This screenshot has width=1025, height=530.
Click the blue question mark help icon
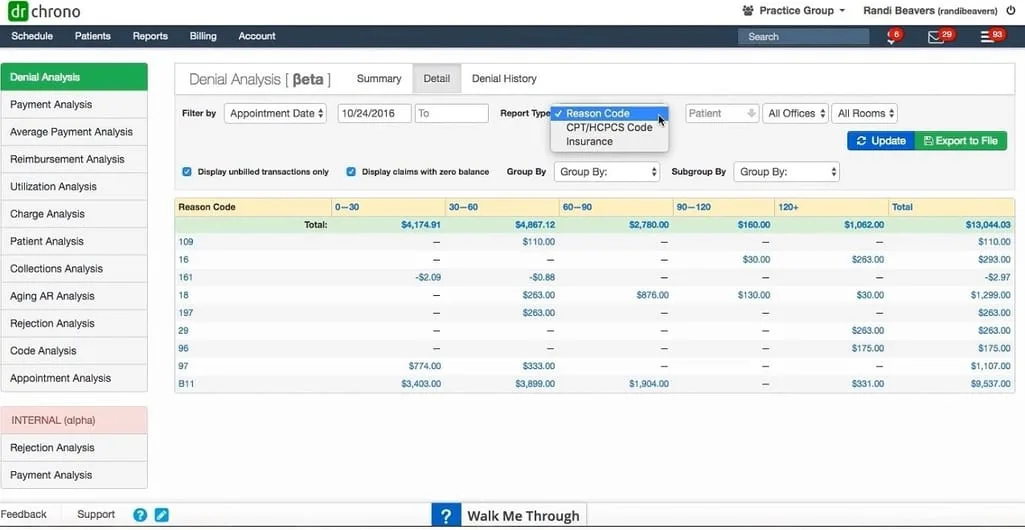140,514
